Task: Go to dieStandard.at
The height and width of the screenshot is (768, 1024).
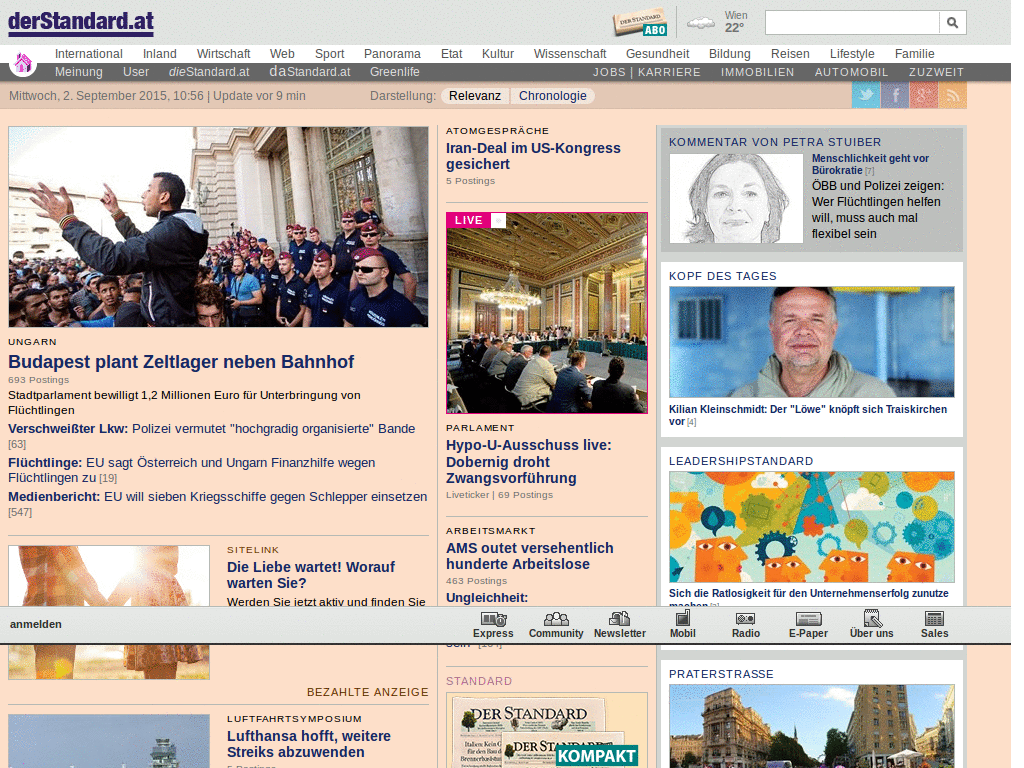Action: point(209,72)
